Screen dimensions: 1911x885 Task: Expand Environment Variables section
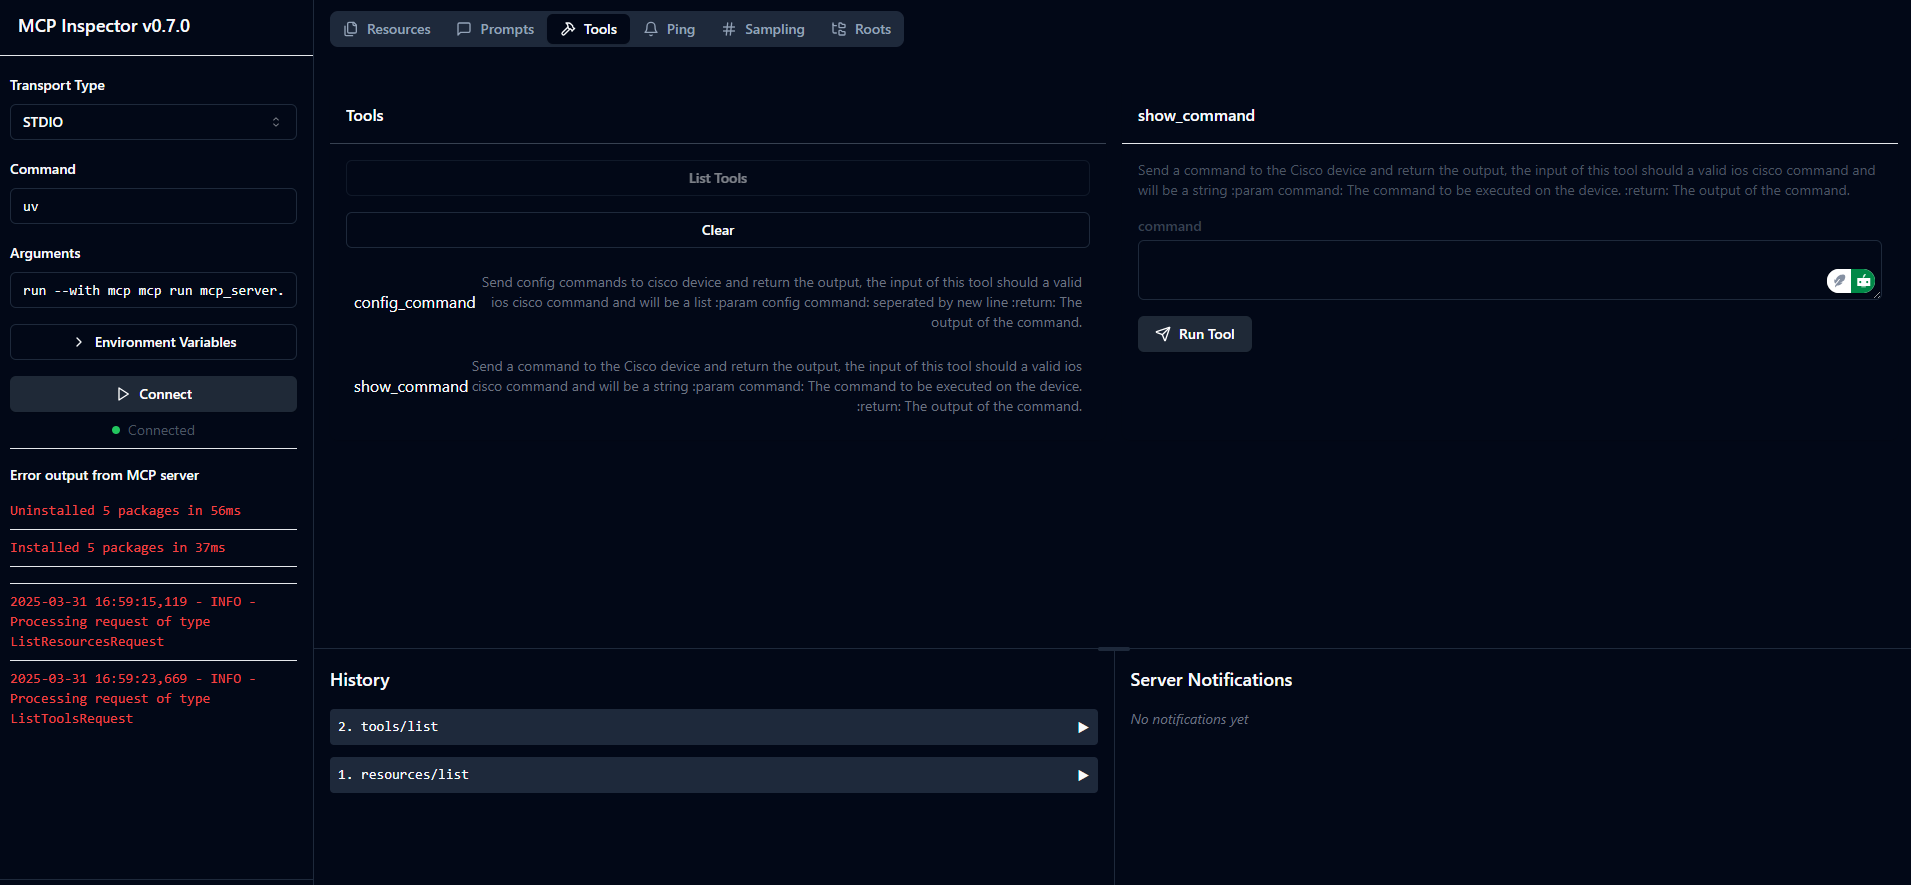point(153,342)
